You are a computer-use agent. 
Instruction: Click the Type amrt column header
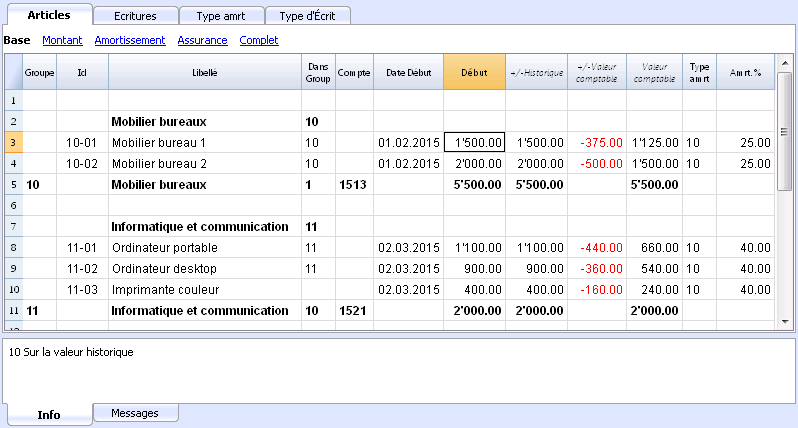click(x=699, y=72)
